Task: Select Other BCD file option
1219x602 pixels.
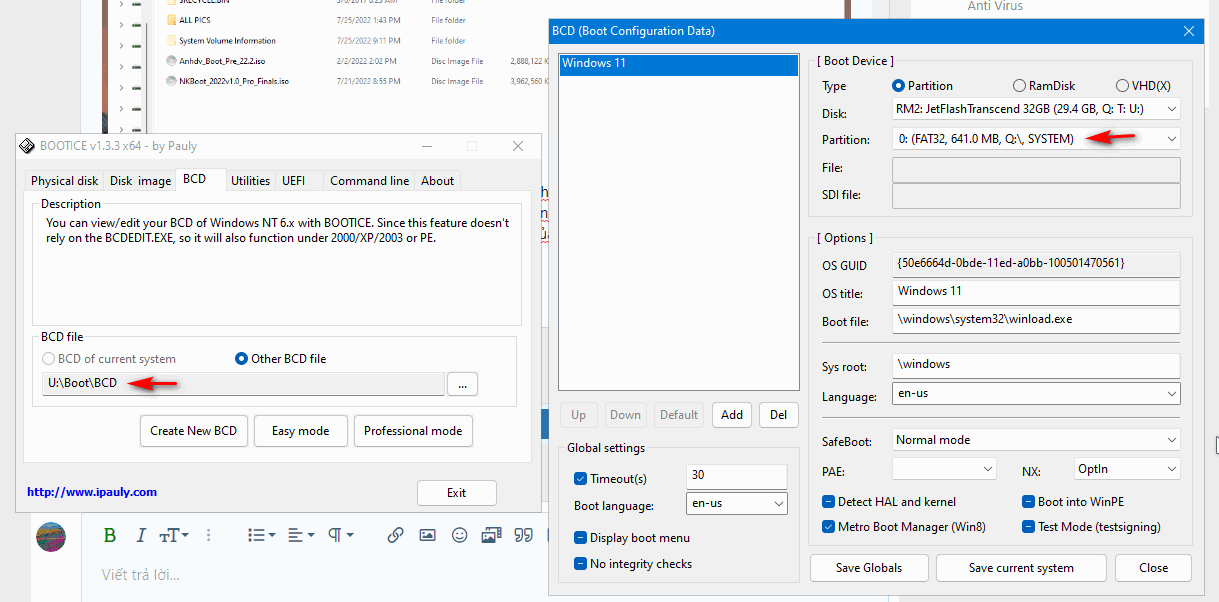Action: [241, 358]
